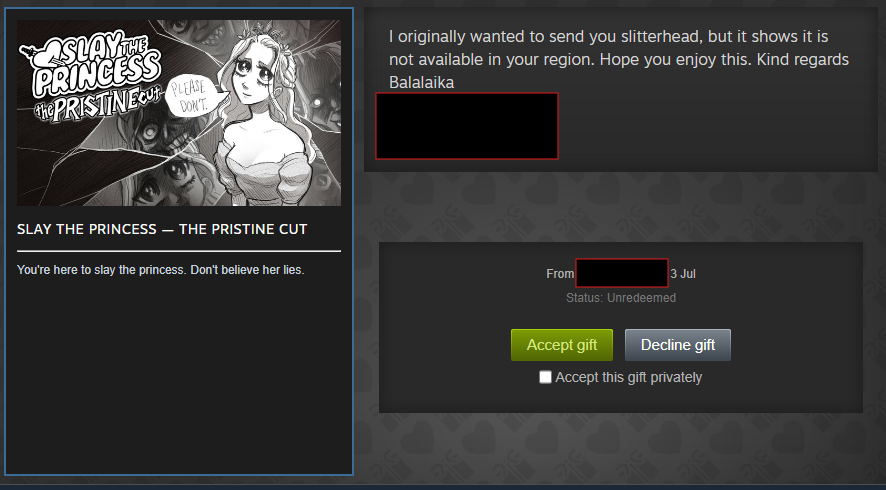Click the redacted sender box below the message

tap(467, 126)
